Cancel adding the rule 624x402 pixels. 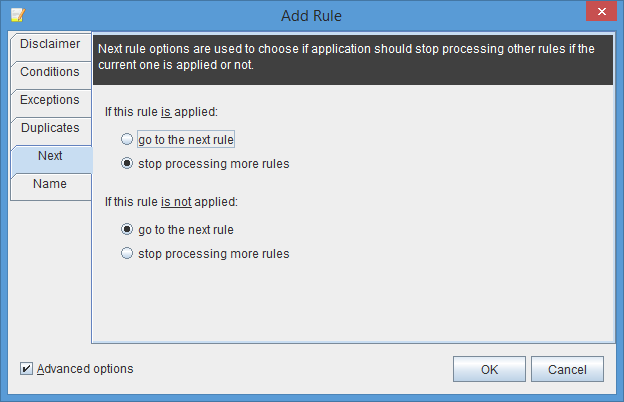point(567,369)
